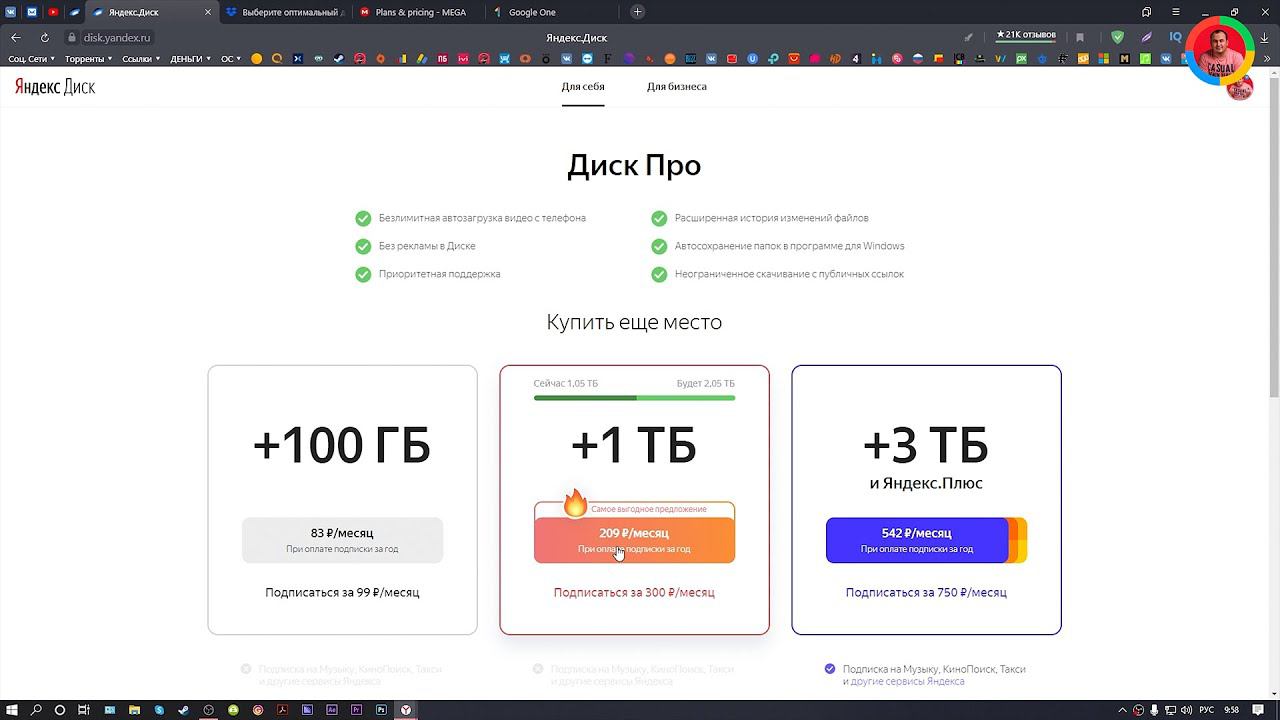Click Без рекламы в Диске feature text
1280x720 pixels.
pos(427,246)
